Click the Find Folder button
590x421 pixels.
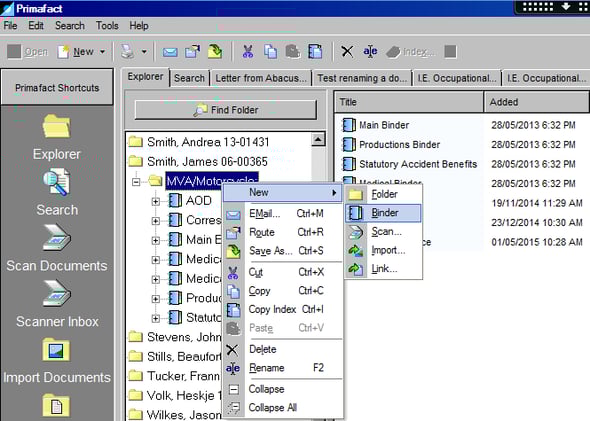(x=225, y=110)
